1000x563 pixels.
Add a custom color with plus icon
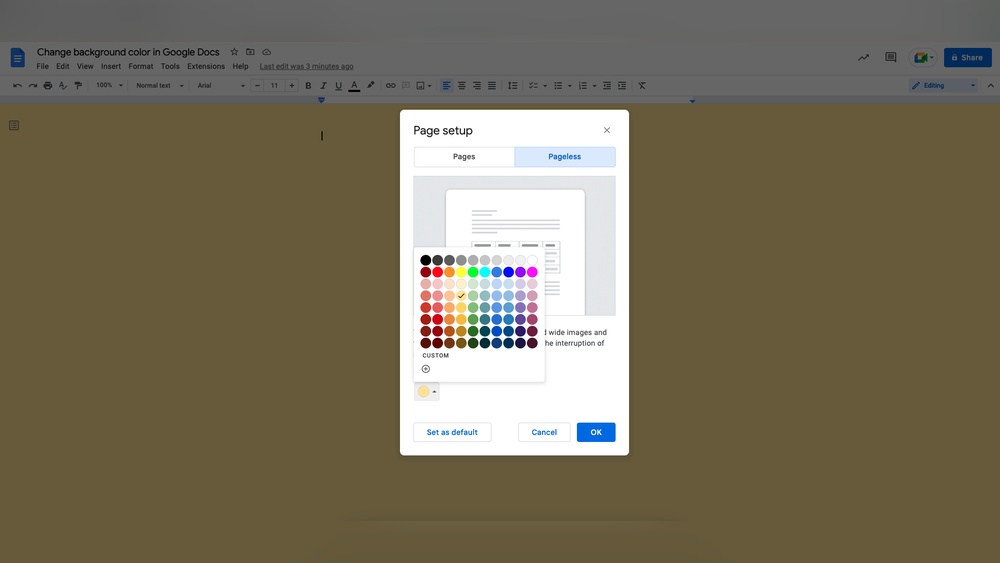pyautogui.click(x=426, y=369)
